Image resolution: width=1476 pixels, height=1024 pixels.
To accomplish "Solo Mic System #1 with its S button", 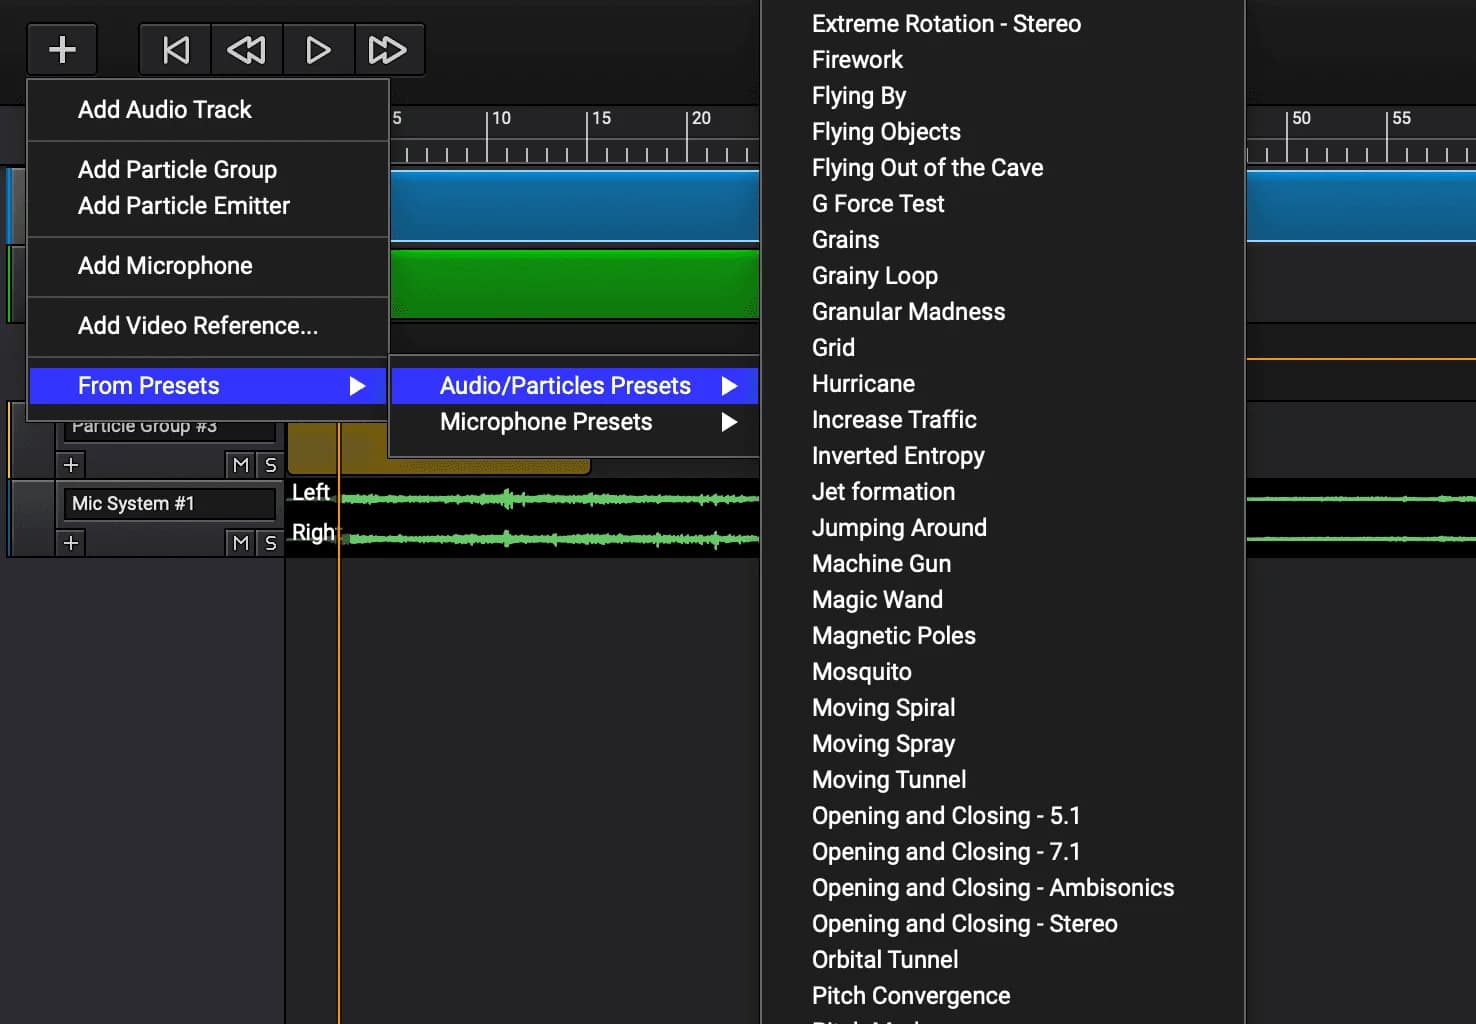I will [270, 543].
